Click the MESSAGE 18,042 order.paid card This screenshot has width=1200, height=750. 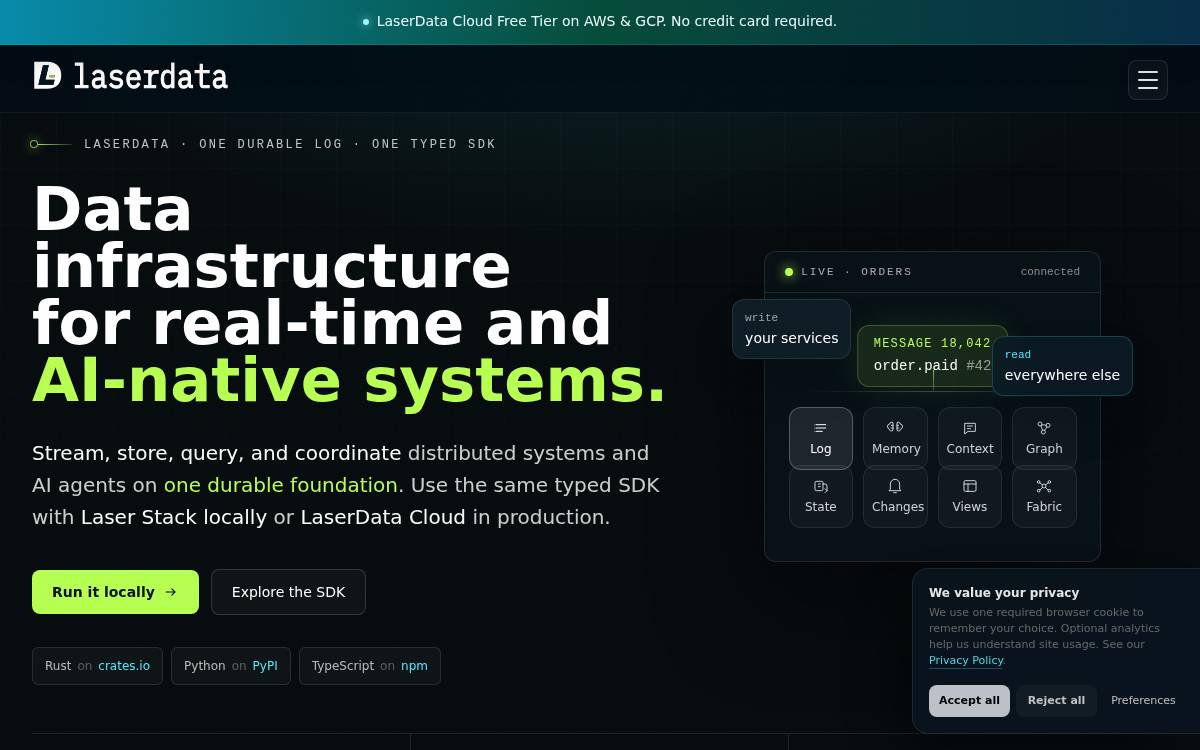tap(932, 356)
